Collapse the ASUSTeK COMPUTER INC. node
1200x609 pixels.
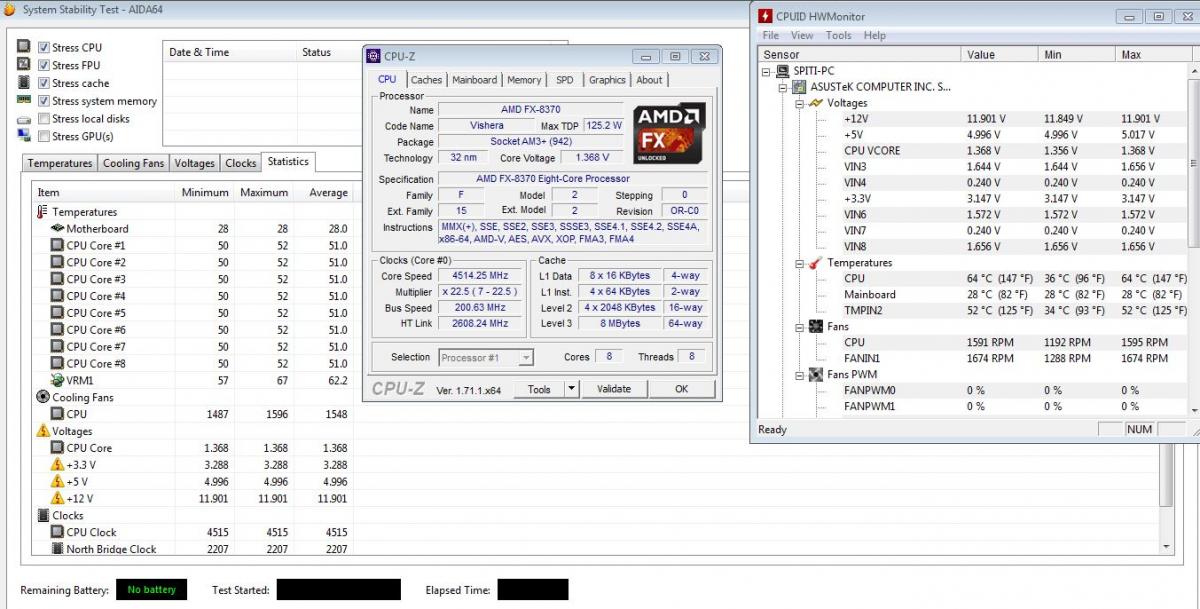click(x=783, y=87)
